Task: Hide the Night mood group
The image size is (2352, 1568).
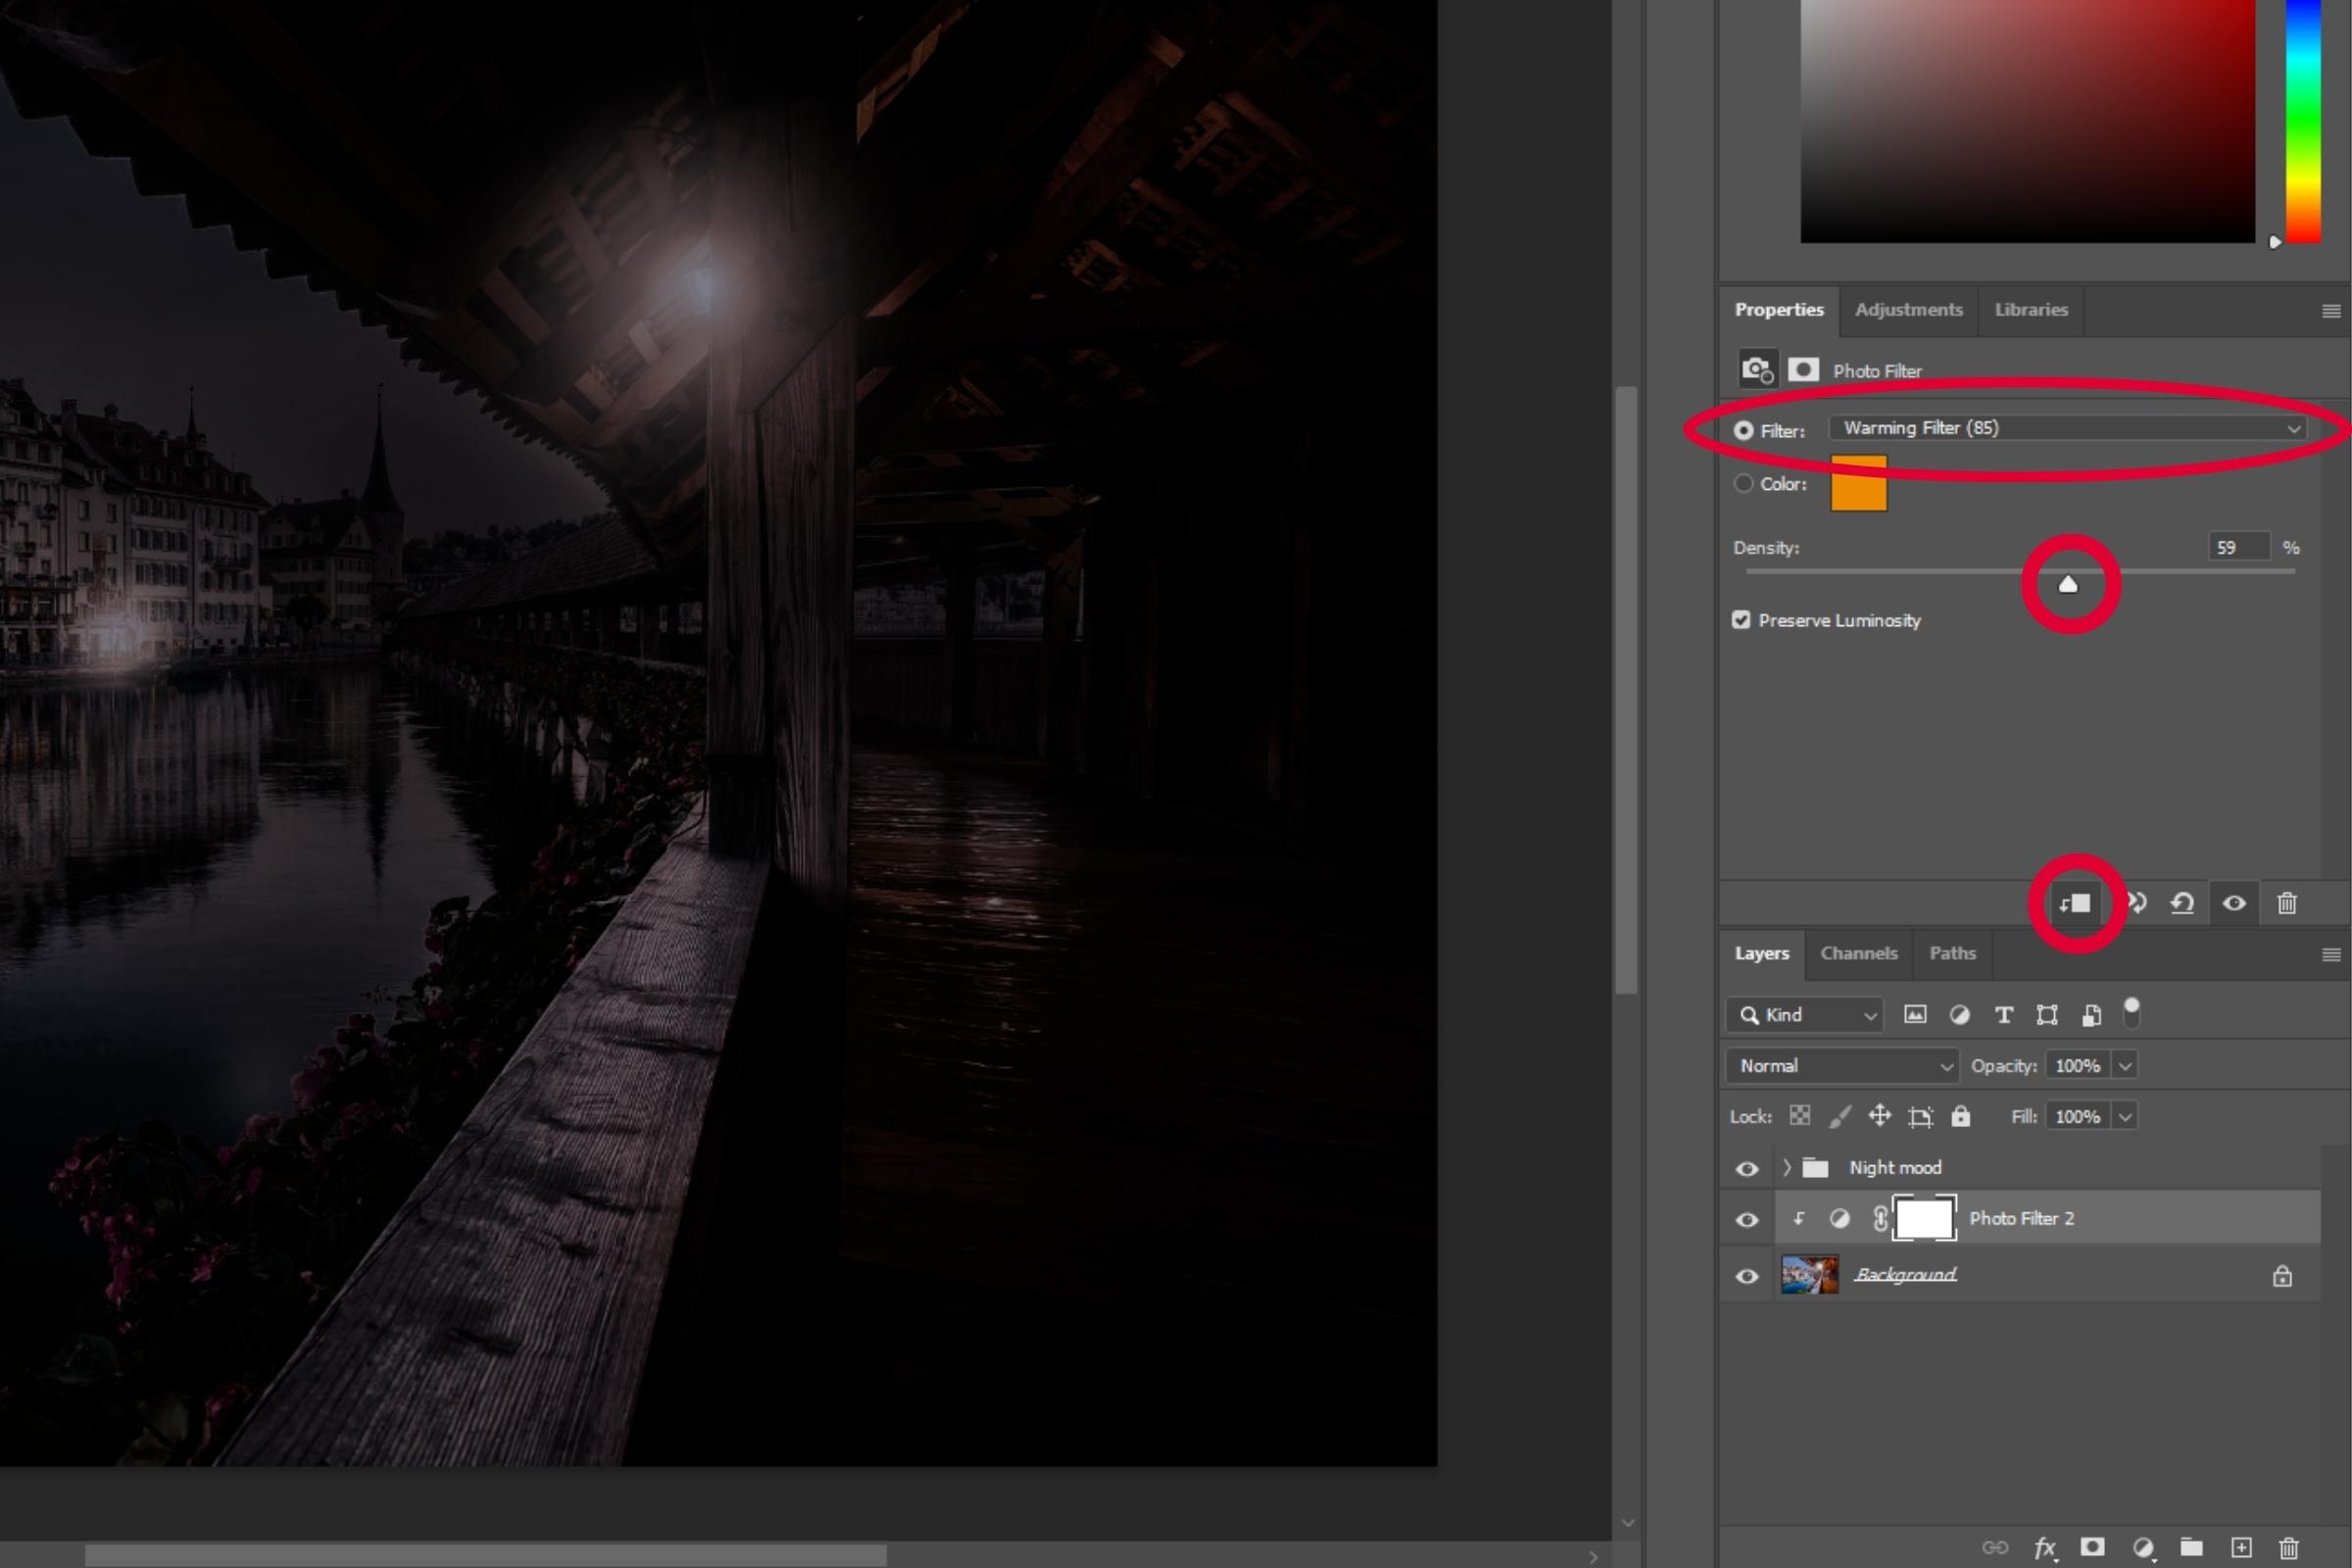Action: 1747,1169
